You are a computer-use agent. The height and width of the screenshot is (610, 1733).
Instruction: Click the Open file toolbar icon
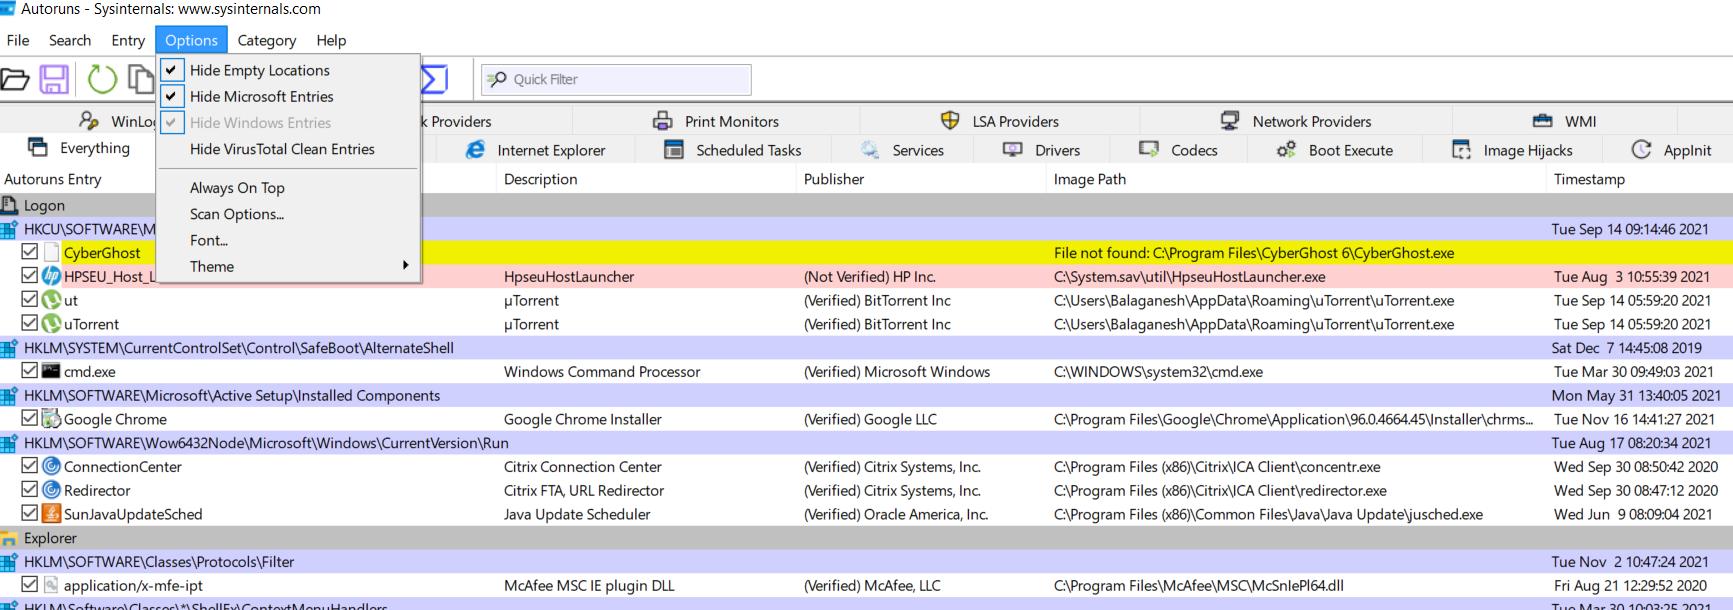[x=14, y=79]
